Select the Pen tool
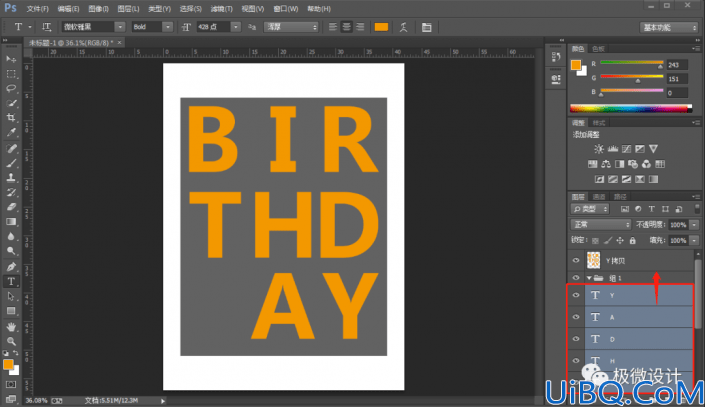This screenshot has height=407, width=705. pyautogui.click(x=11, y=267)
